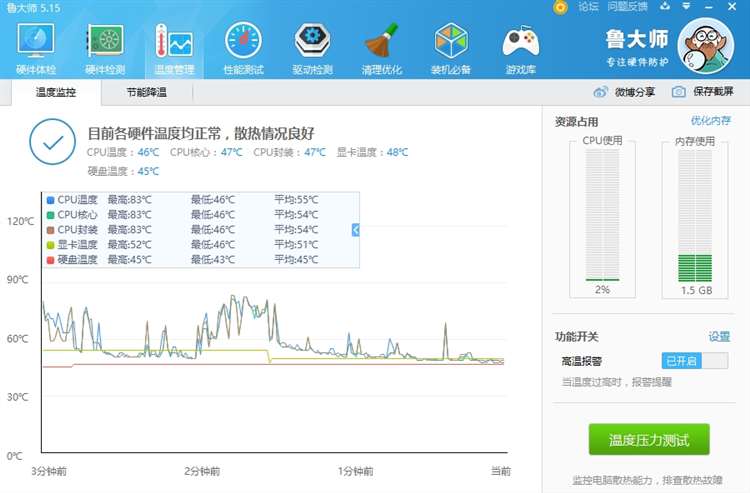750x493 pixels.
Task: Select the 性能测试 performance test icon
Action: click(243, 47)
